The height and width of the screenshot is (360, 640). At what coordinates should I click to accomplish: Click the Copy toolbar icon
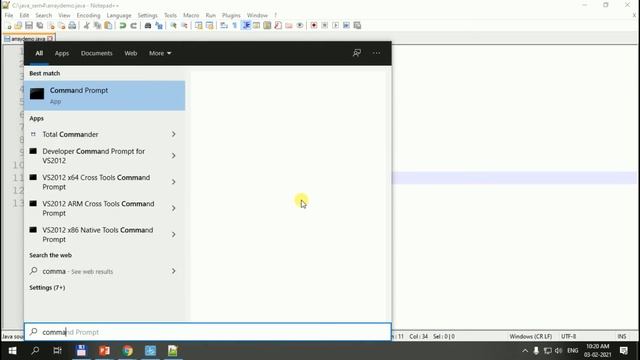[98, 26]
